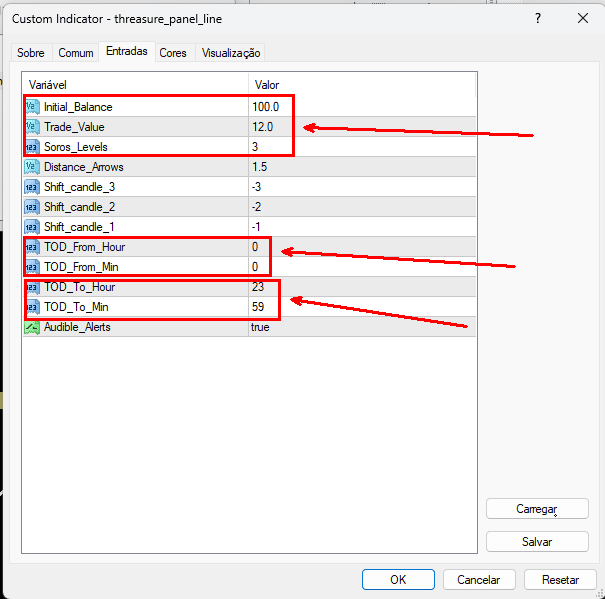Image resolution: width=605 pixels, height=599 pixels.
Task: Close the Custom Indicator dialog
Action: click(583, 18)
